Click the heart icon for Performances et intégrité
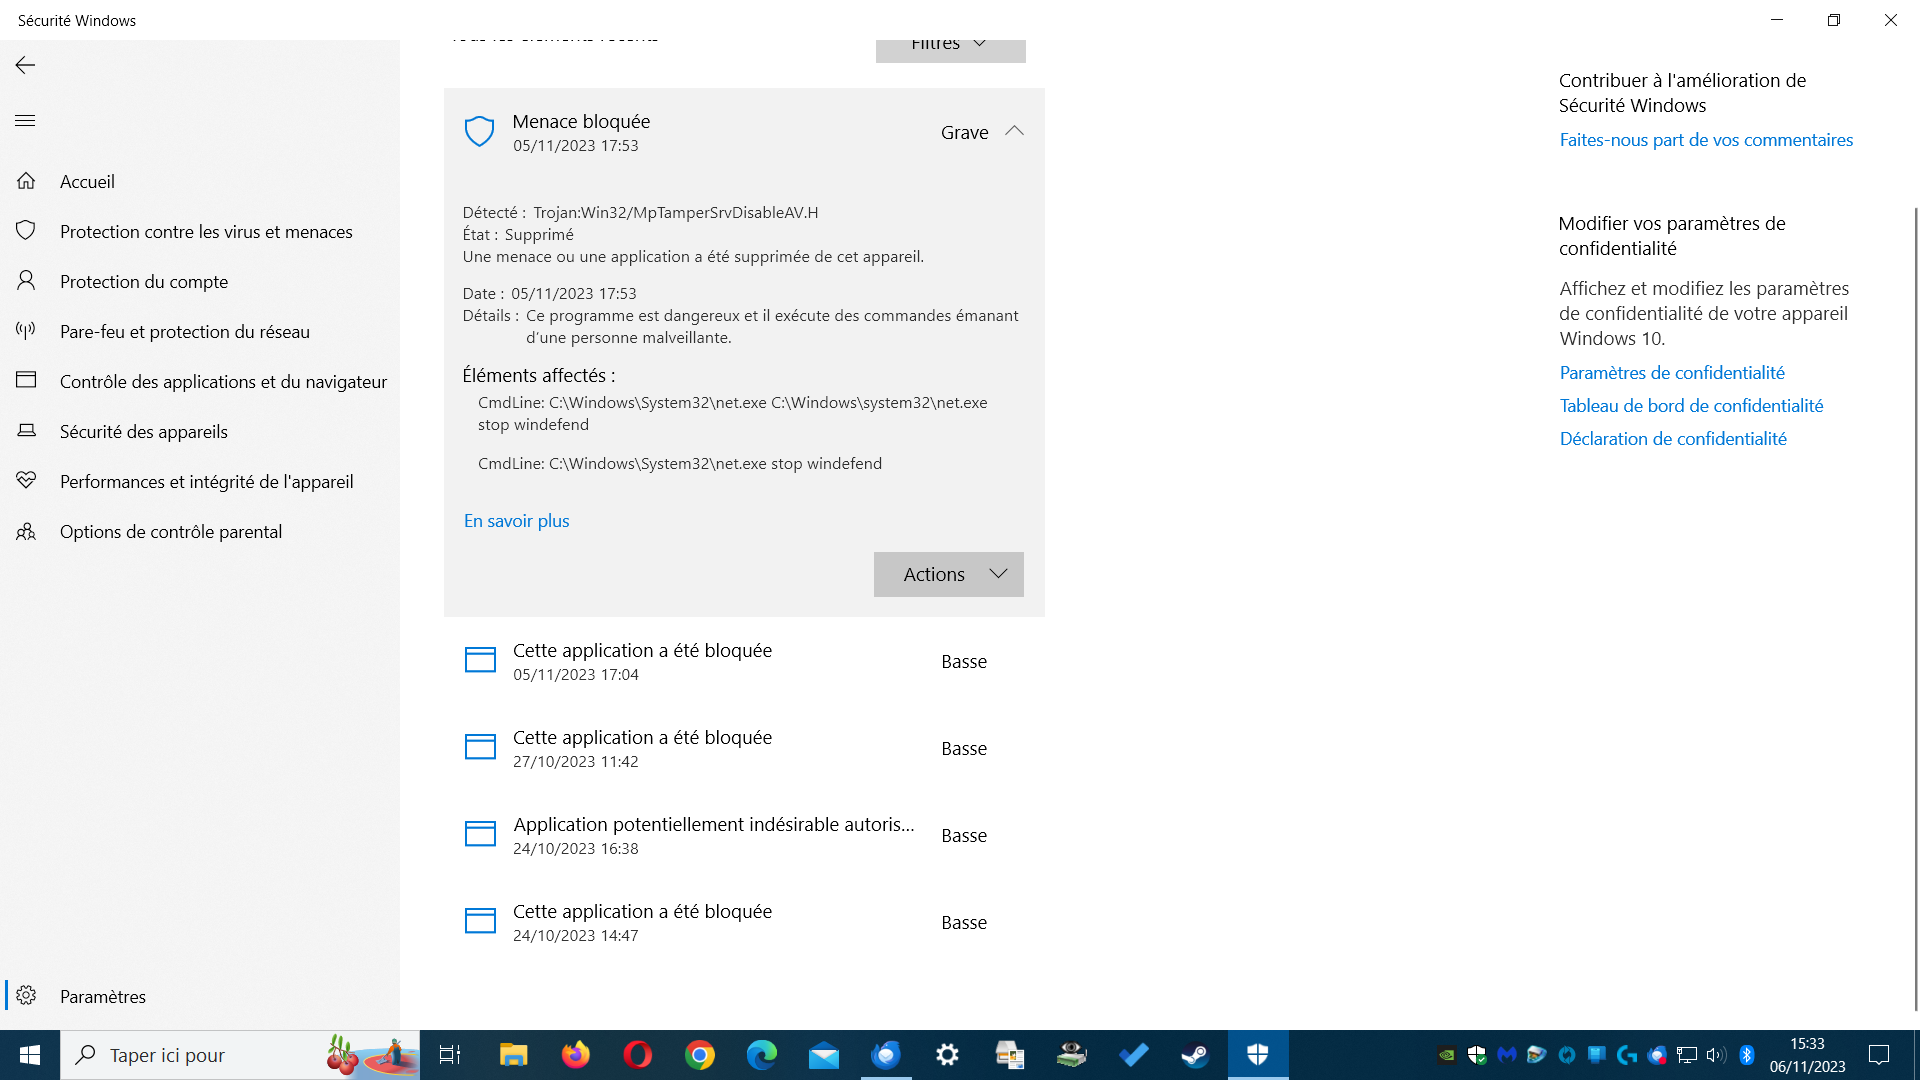 26,481
